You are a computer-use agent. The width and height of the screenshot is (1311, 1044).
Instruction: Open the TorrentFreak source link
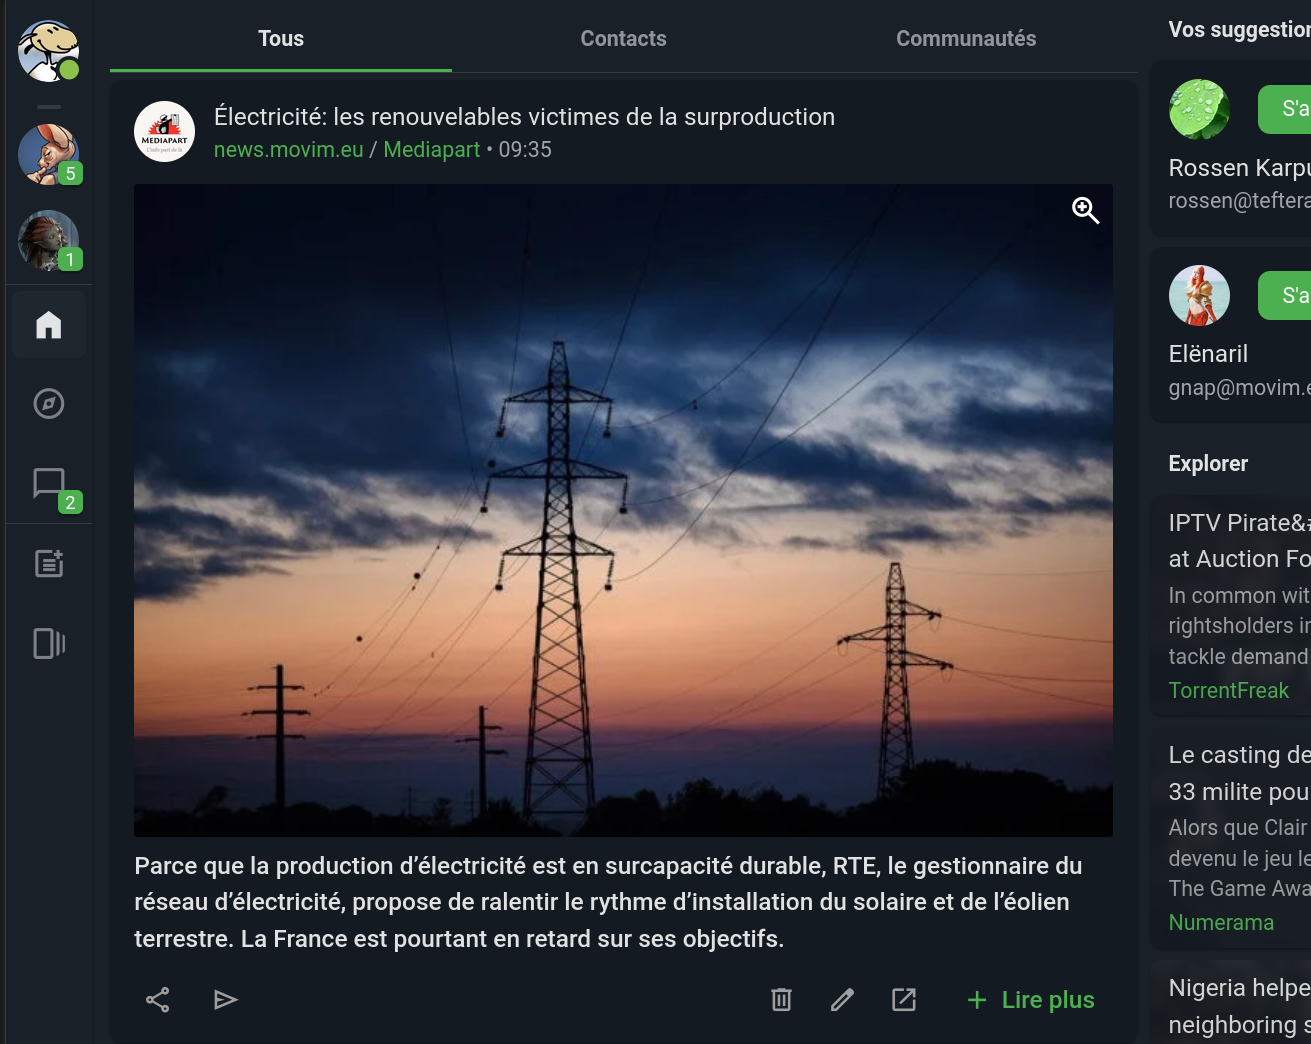(x=1229, y=691)
